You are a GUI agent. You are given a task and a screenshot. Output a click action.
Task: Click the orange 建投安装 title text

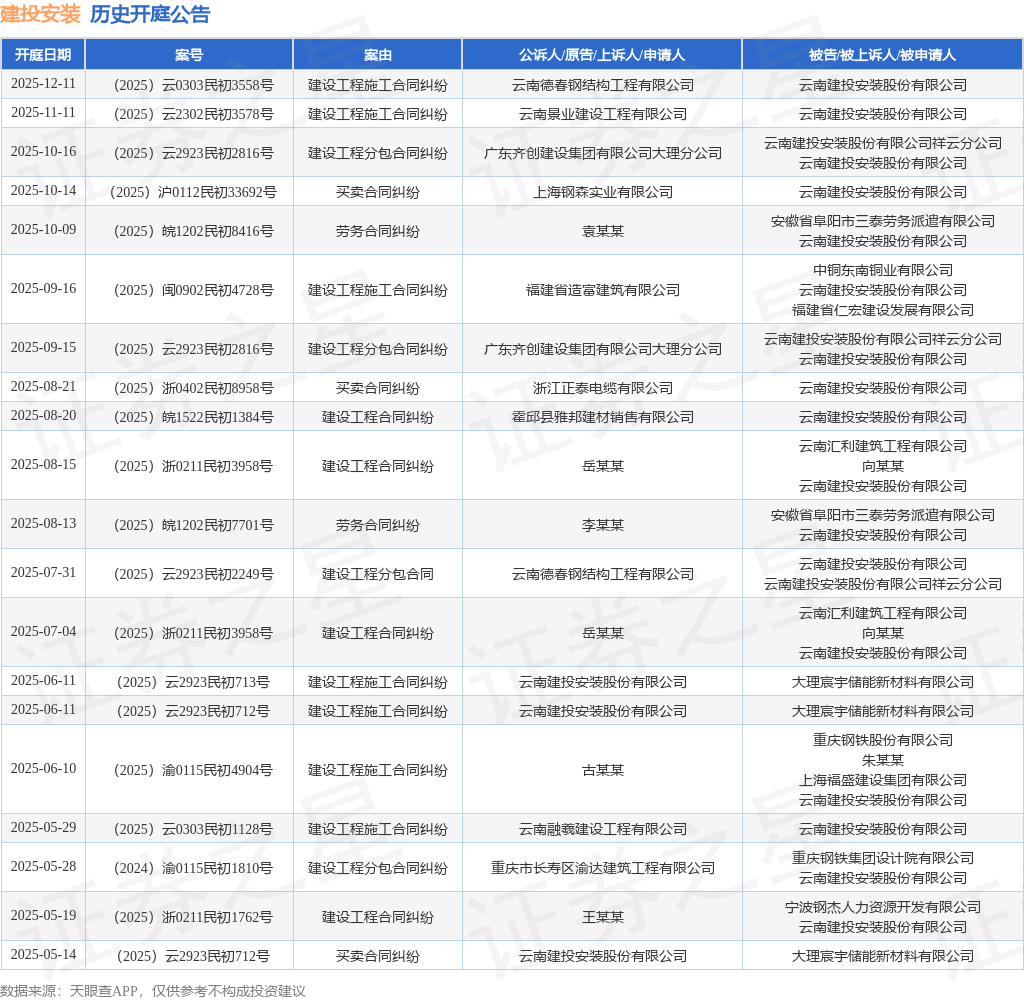click(40, 14)
